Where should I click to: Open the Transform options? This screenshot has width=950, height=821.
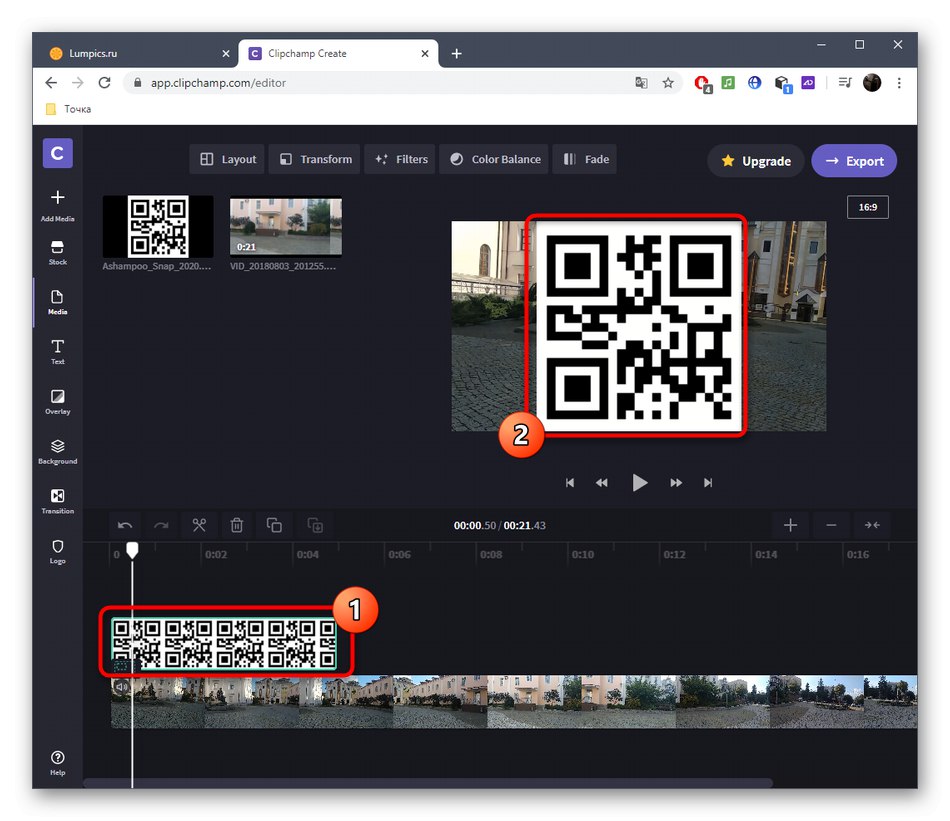point(314,159)
